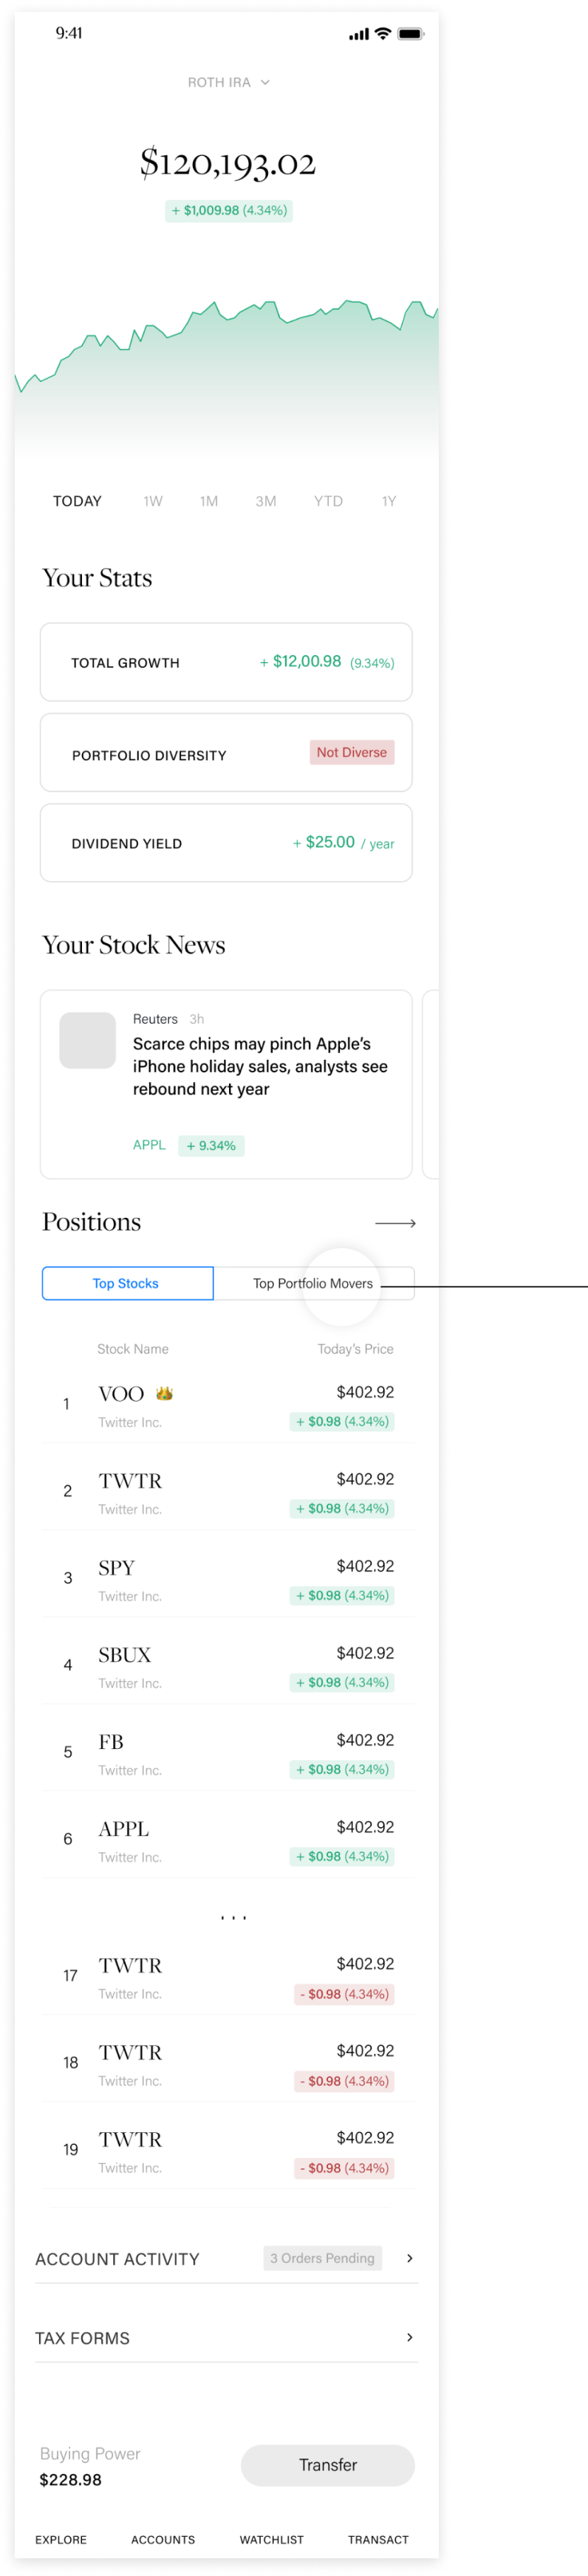Open the ROTH IRA account dropdown
The height and width of the screenshot is (2576, 588).
[228, 82]
